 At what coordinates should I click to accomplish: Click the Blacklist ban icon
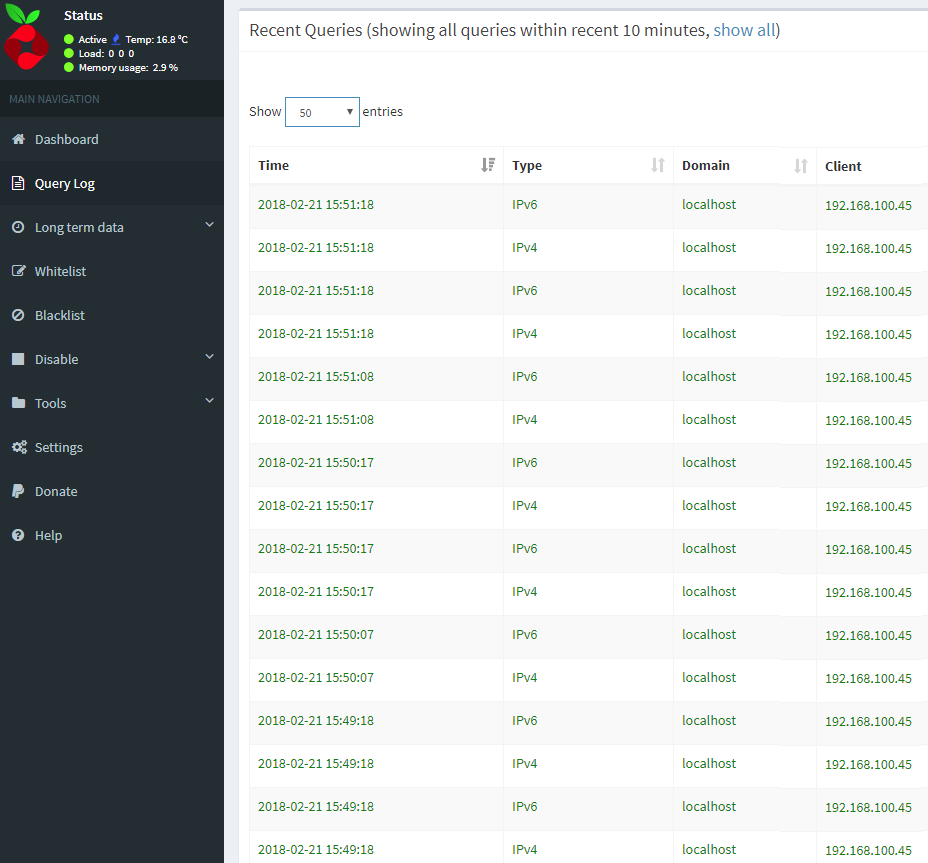click(x=18, y=316)
